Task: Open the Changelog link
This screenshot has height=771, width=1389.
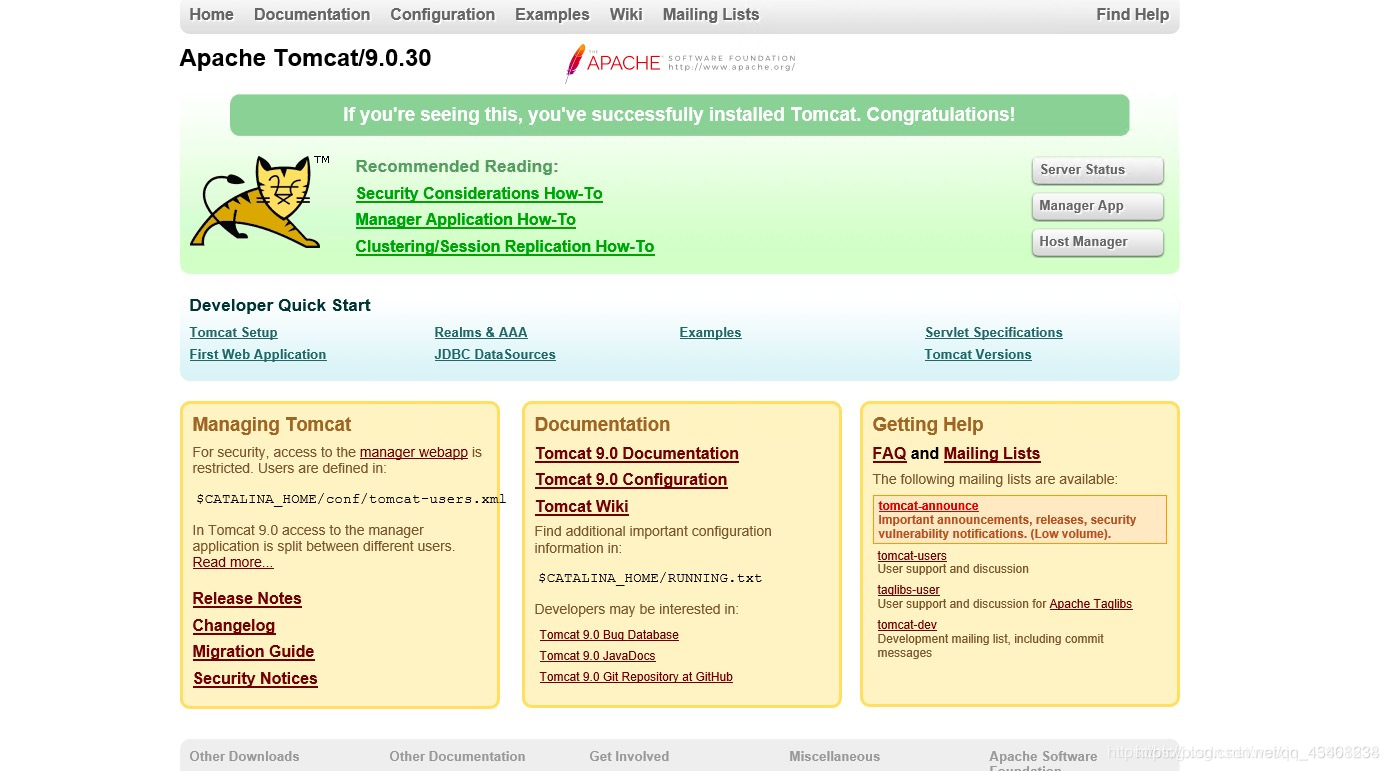Action: (x=234, y=625)
